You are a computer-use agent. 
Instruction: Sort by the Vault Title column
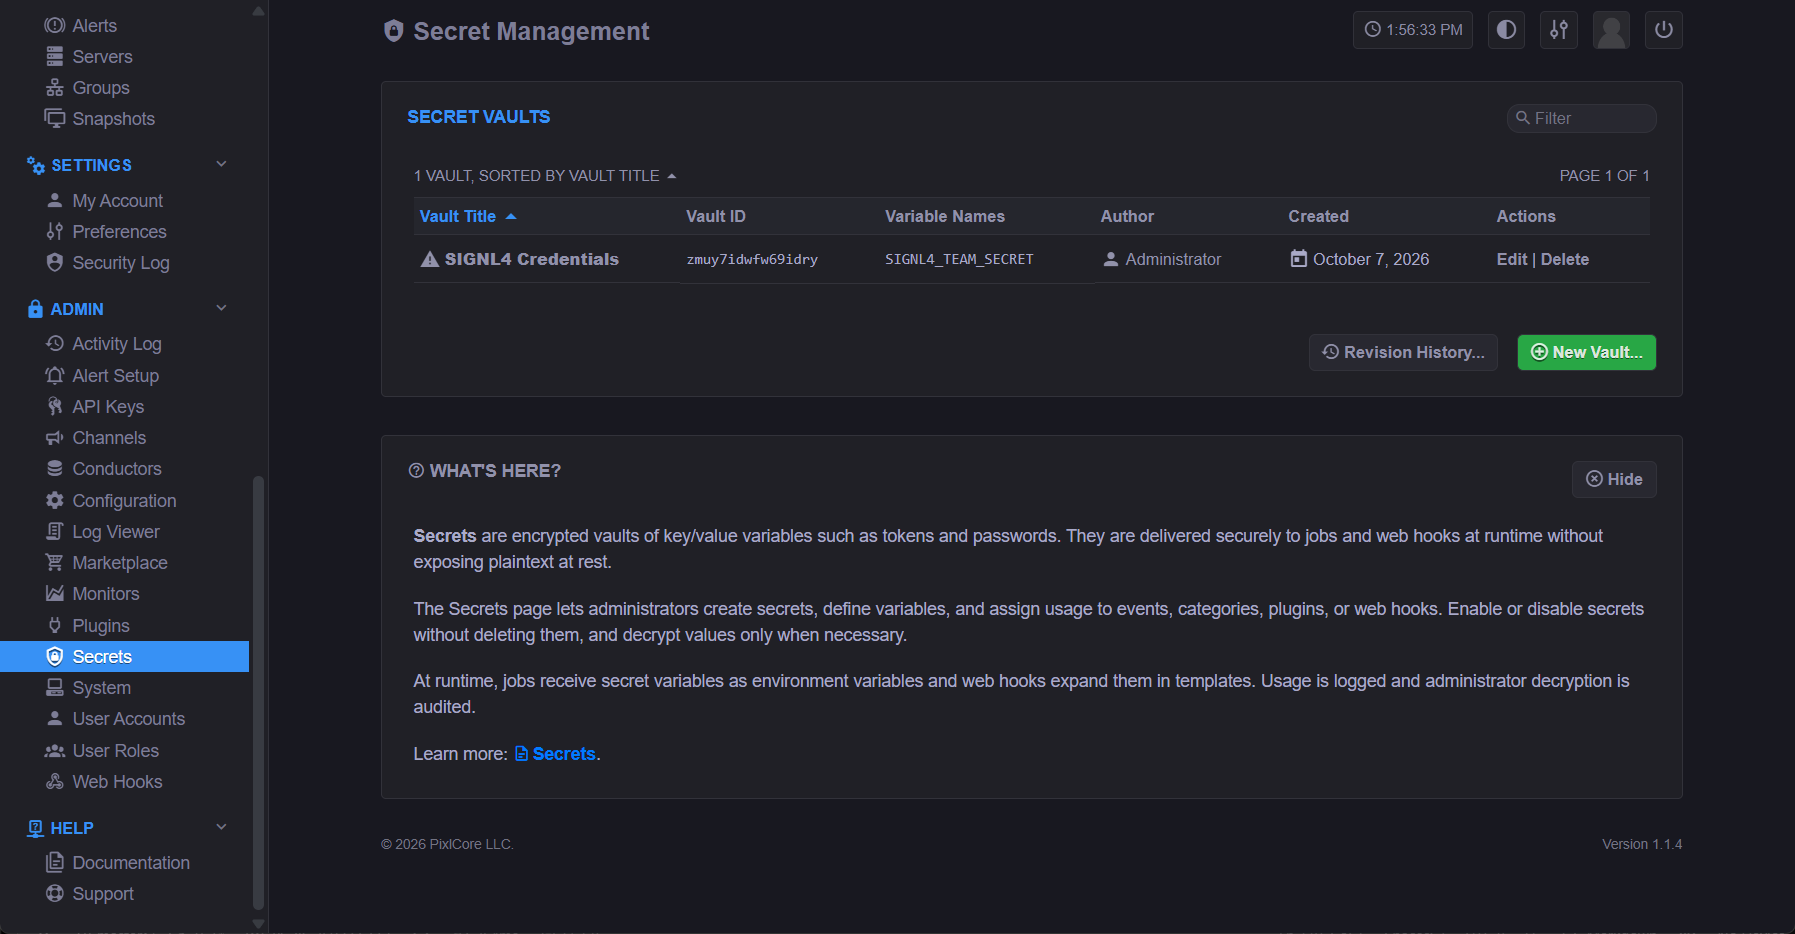click(468, 216)
